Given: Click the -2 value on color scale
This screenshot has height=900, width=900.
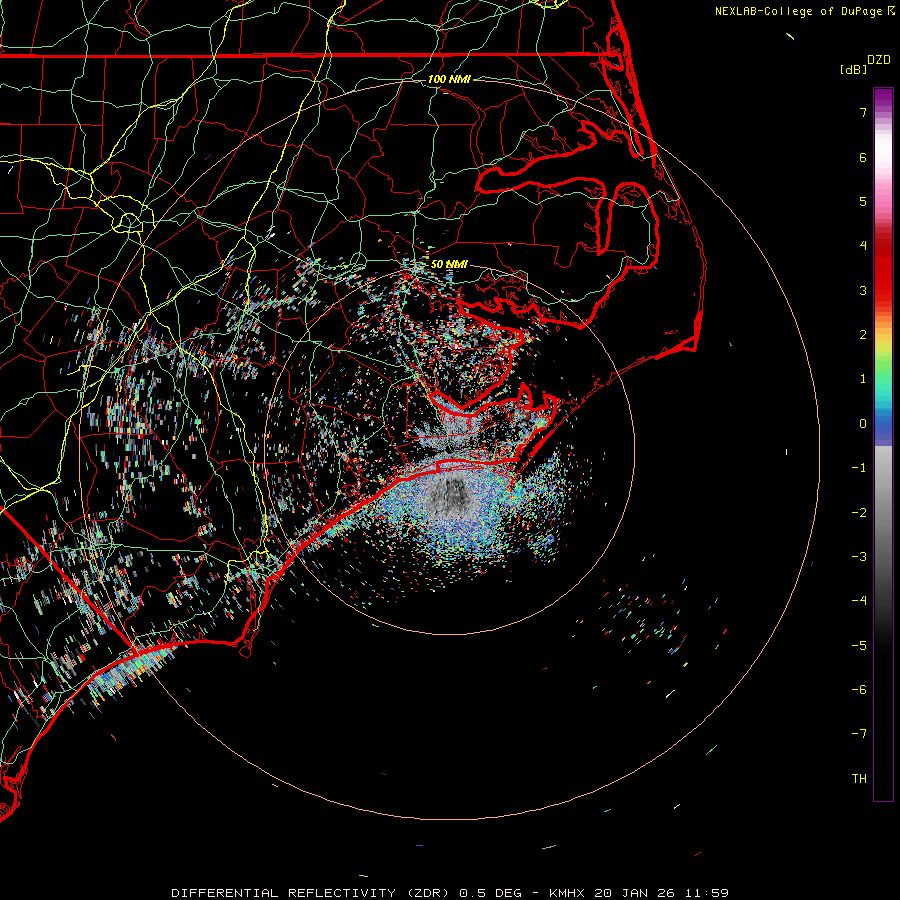Looking at the screenshot, I should [859, 513].
